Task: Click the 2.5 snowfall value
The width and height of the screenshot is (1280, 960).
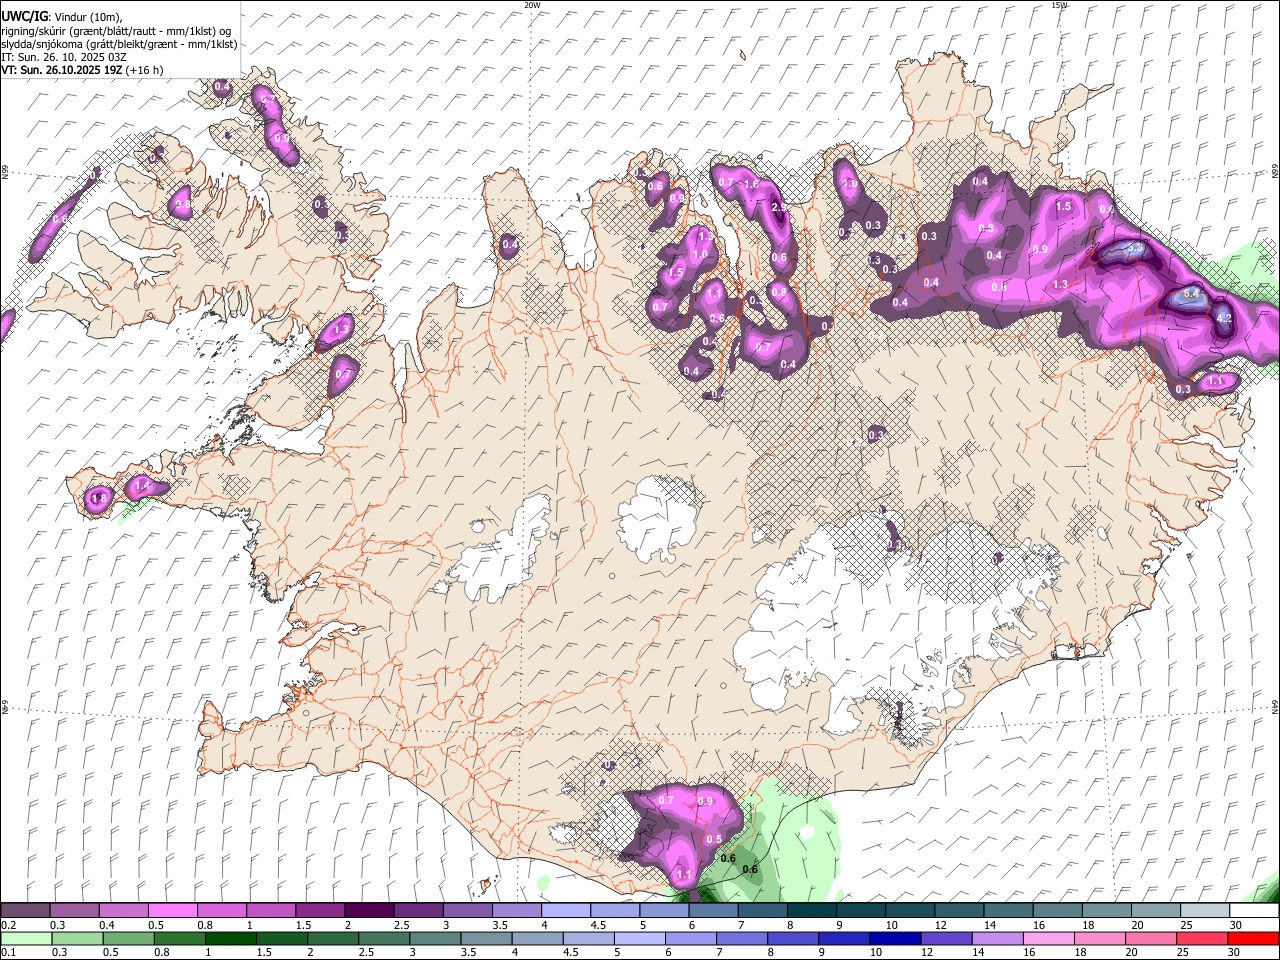Action: coord(779,207)
